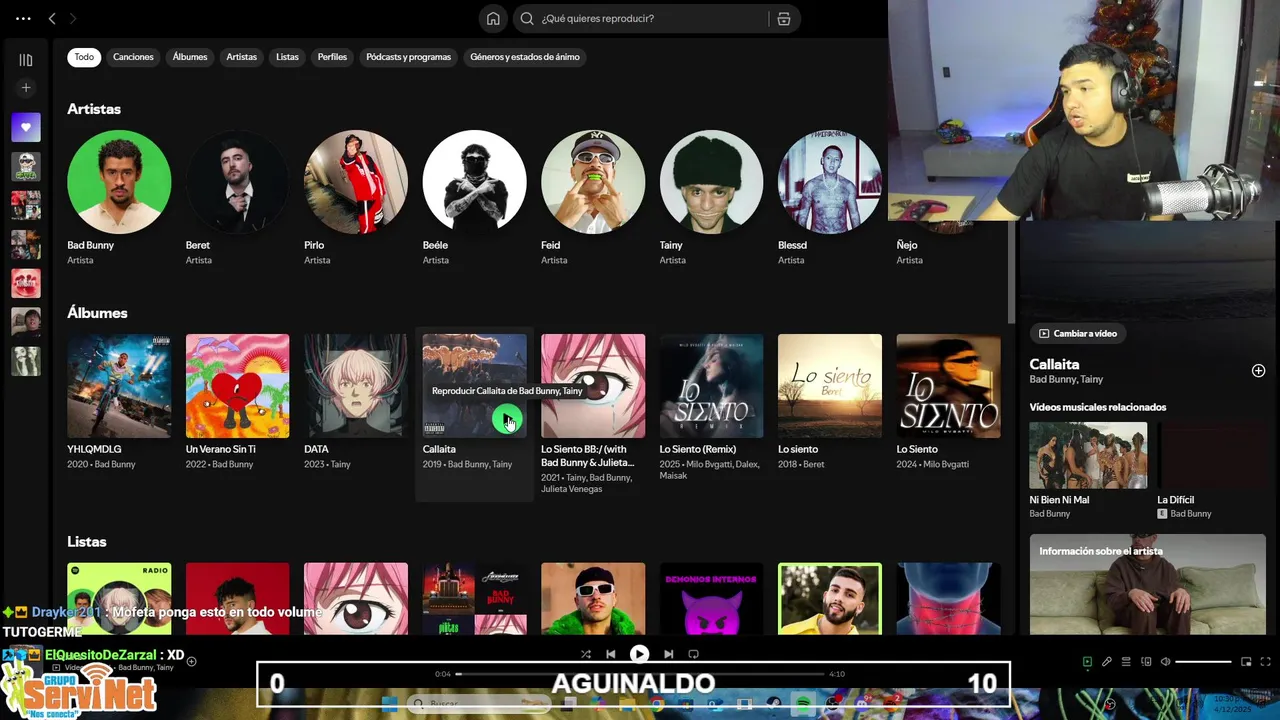
Task: Open the 'Un Verano Sin Ti' album cover
Action: point(237,386)
